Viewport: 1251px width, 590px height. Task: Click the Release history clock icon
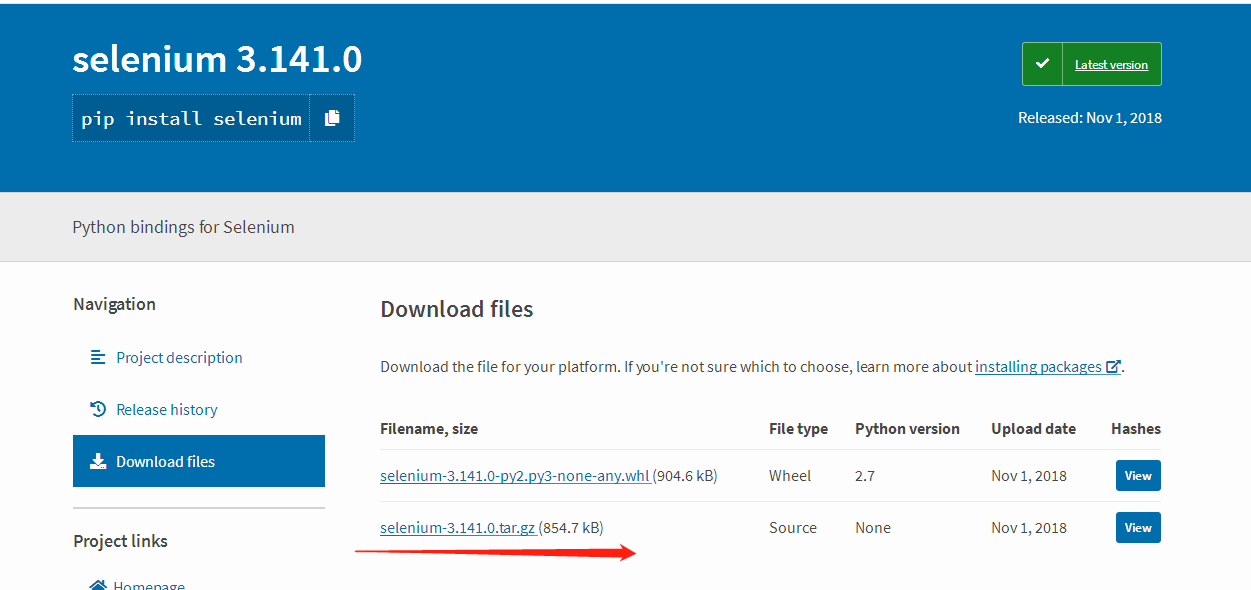point(98,409)
